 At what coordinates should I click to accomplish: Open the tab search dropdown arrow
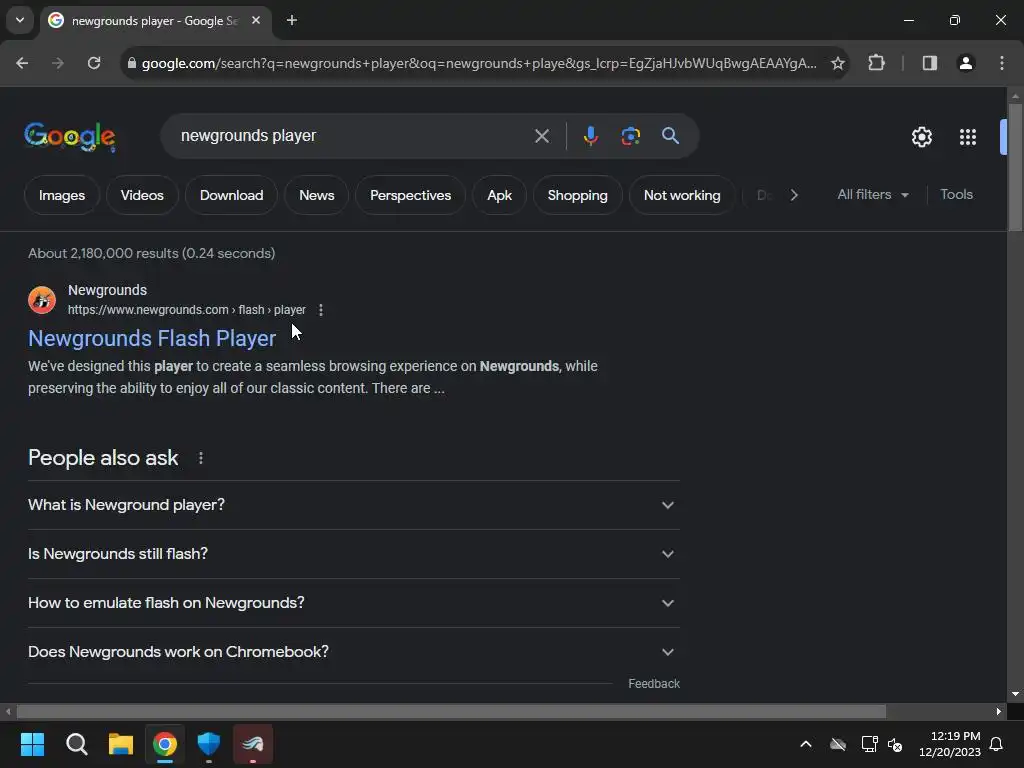(x=20, y=20)
